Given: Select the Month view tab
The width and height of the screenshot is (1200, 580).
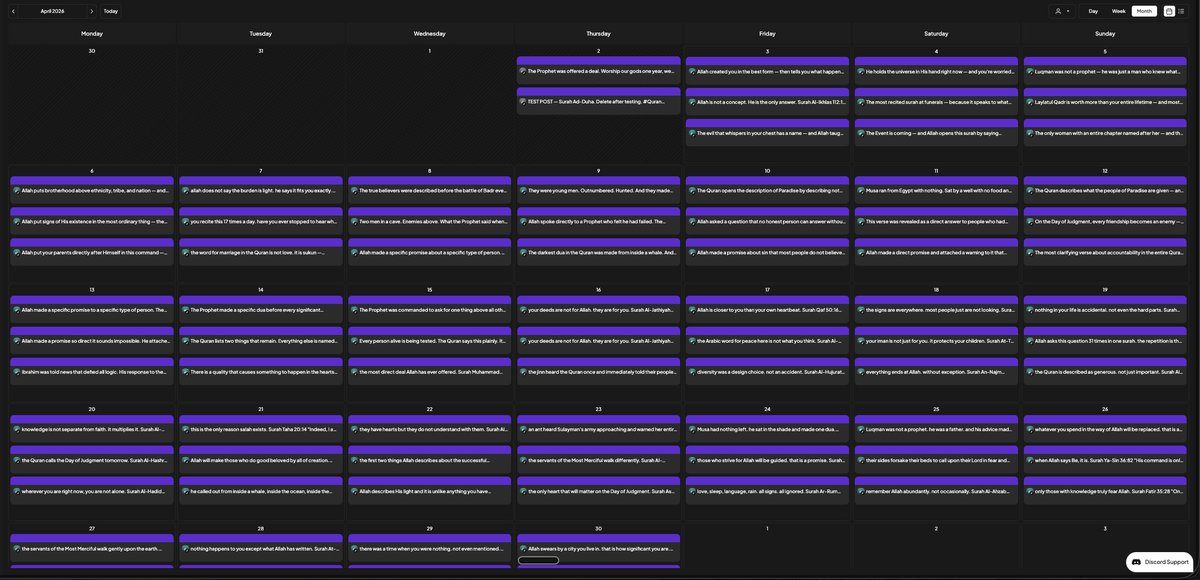Looking at the screenshot, I should (1144, 11).
